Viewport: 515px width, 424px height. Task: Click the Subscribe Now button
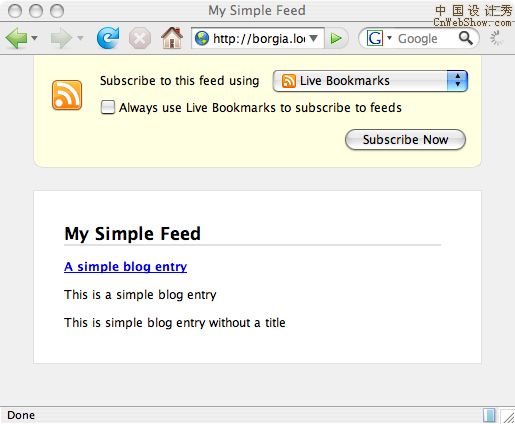pyautogui.click(x=405, y=140)
